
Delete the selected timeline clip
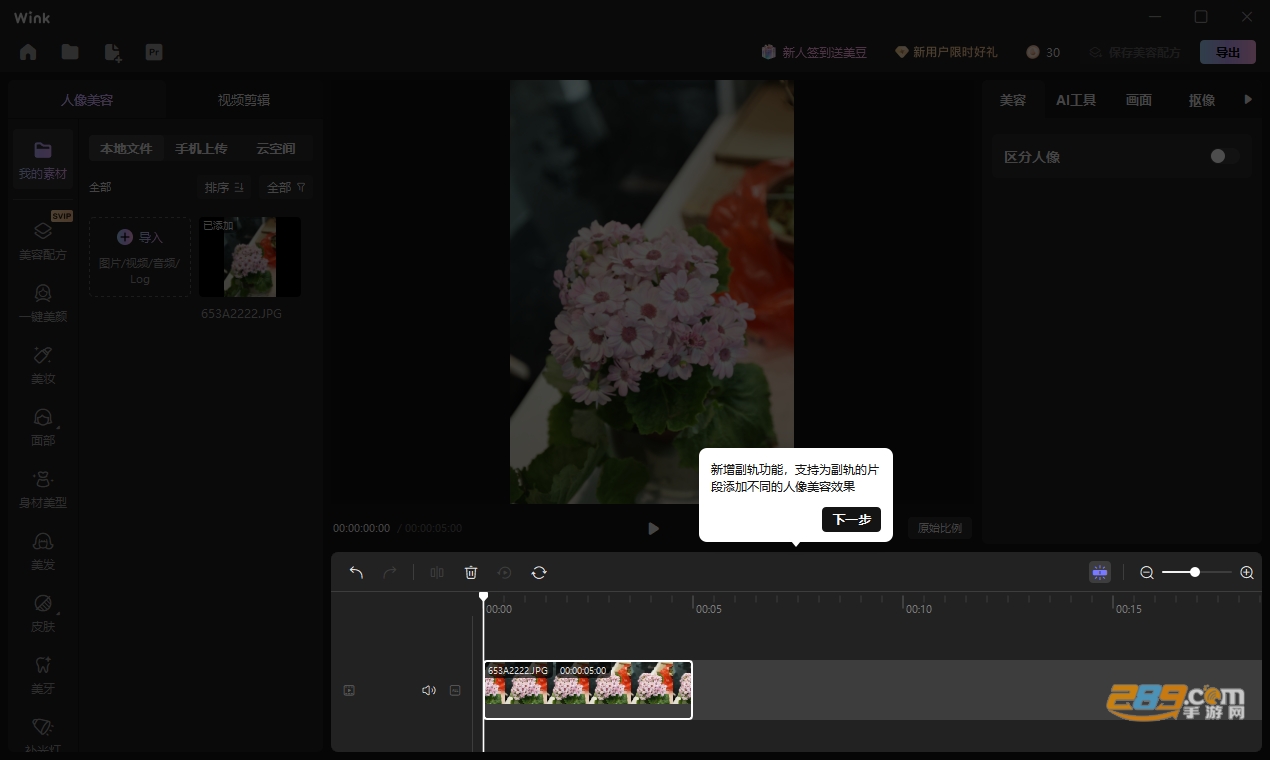tap(471, 572)
